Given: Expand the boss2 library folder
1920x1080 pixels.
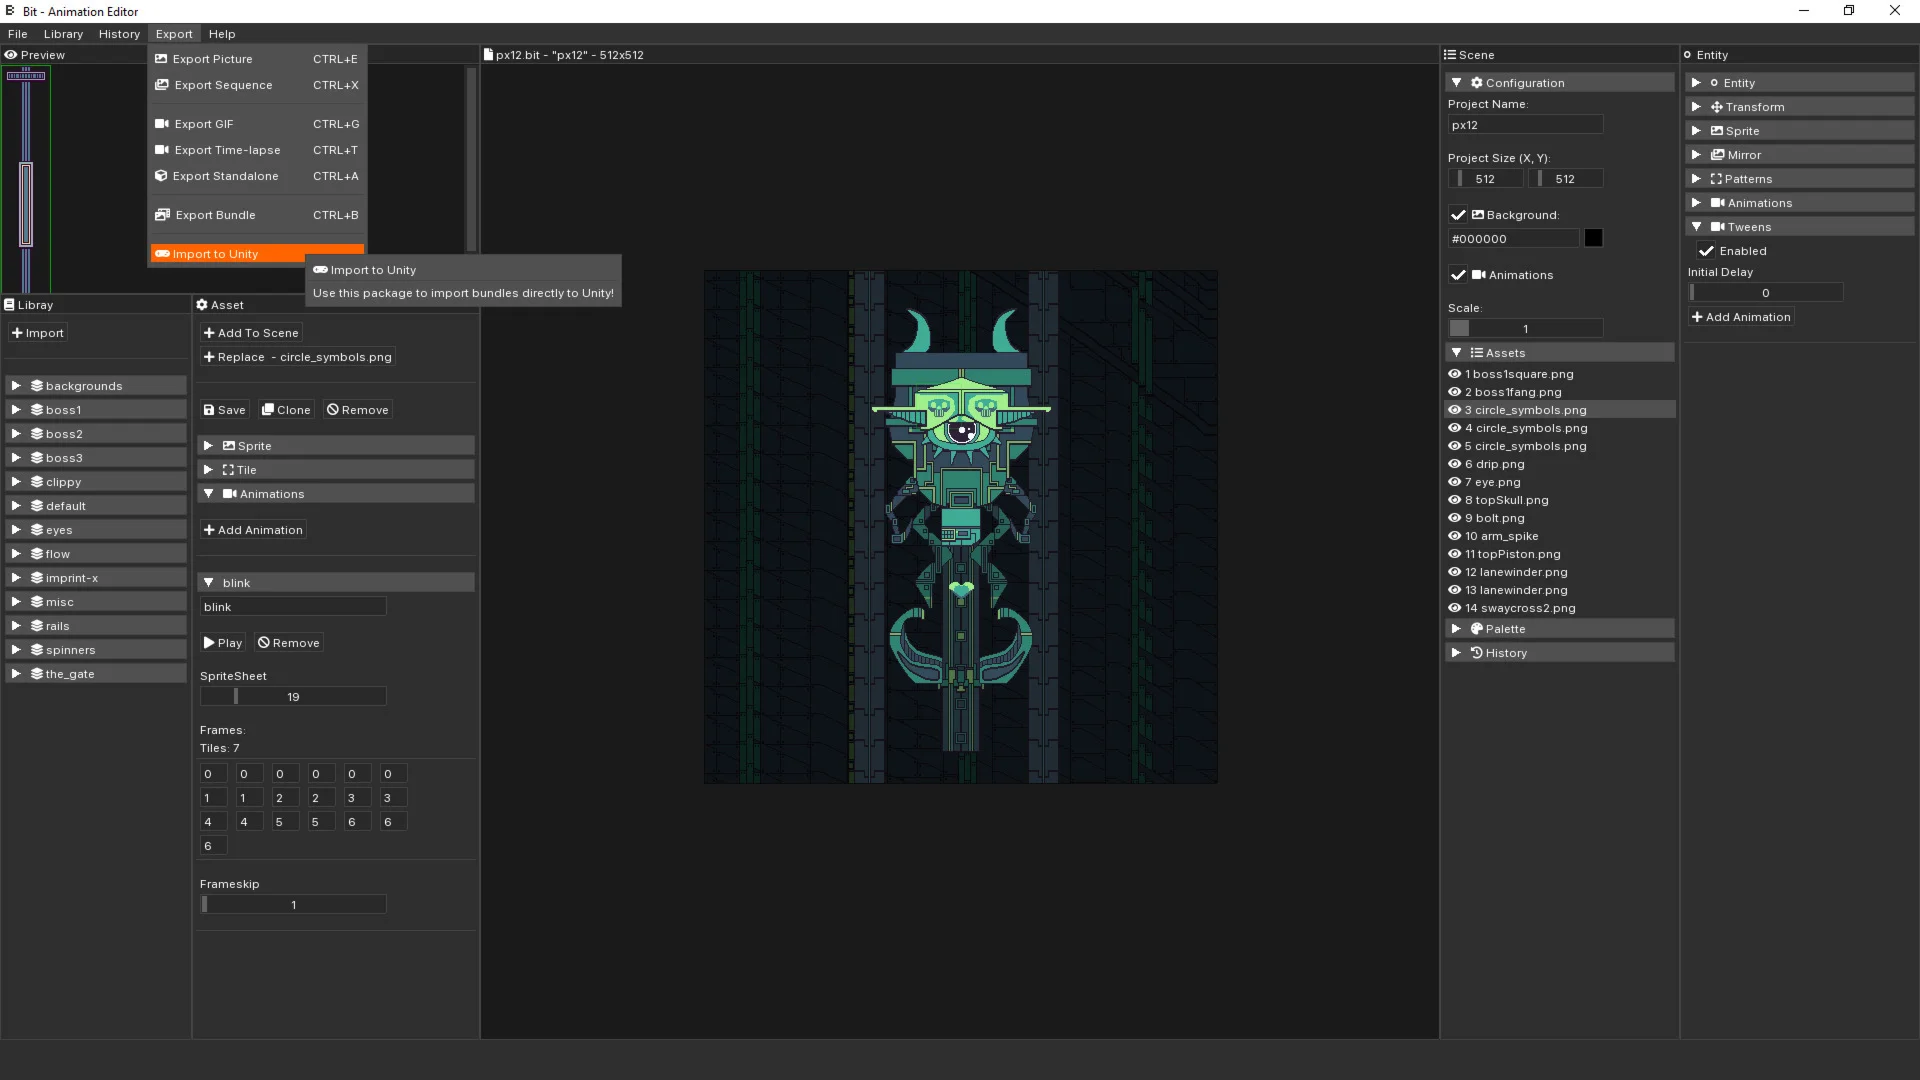Looking at the screenshot, I should 16,434.
